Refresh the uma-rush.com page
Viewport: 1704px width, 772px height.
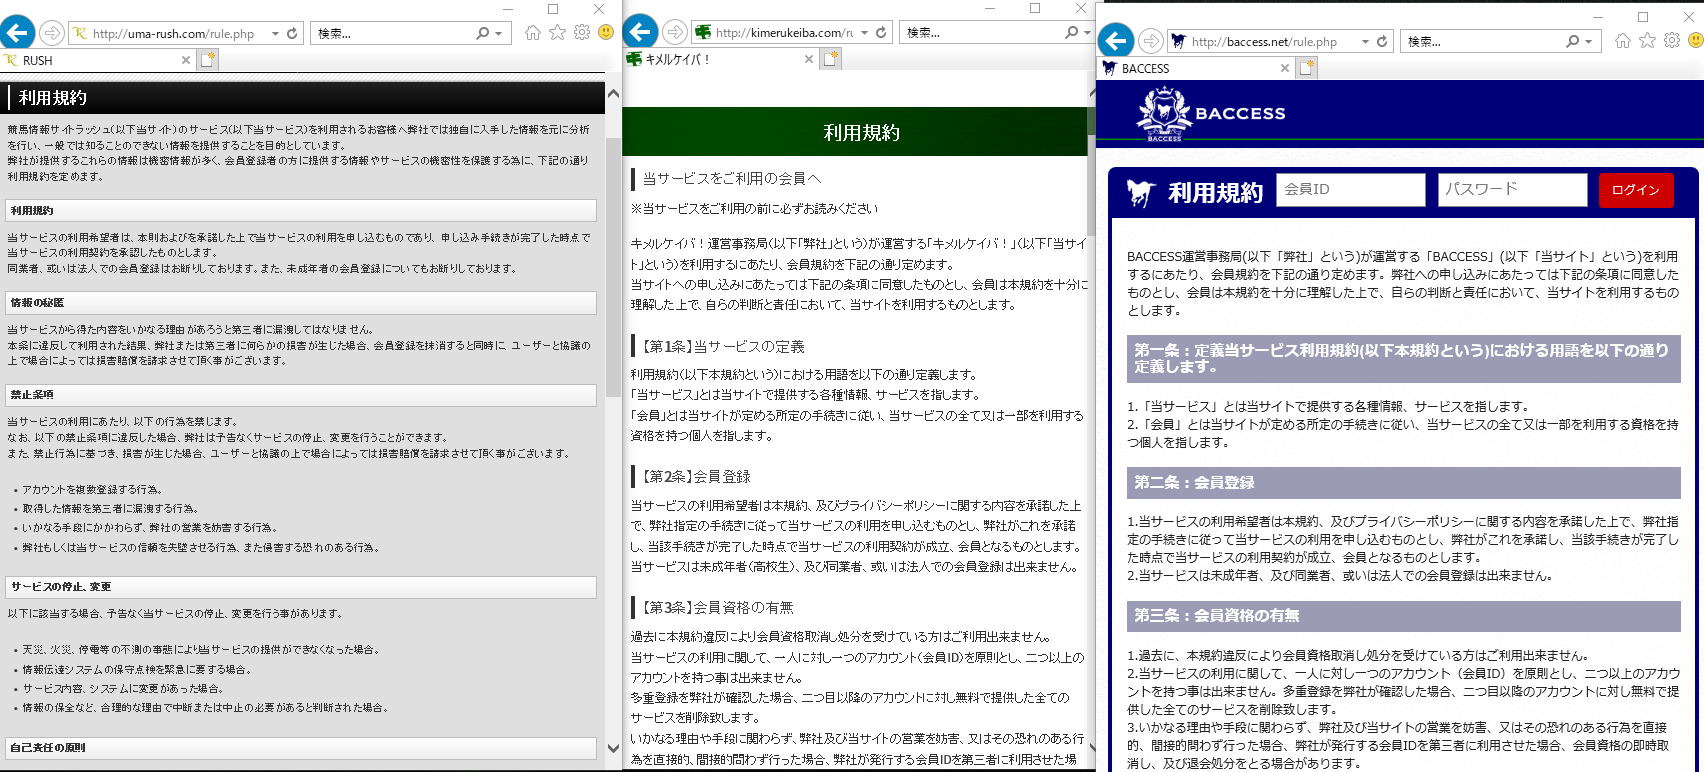[292, 33]
